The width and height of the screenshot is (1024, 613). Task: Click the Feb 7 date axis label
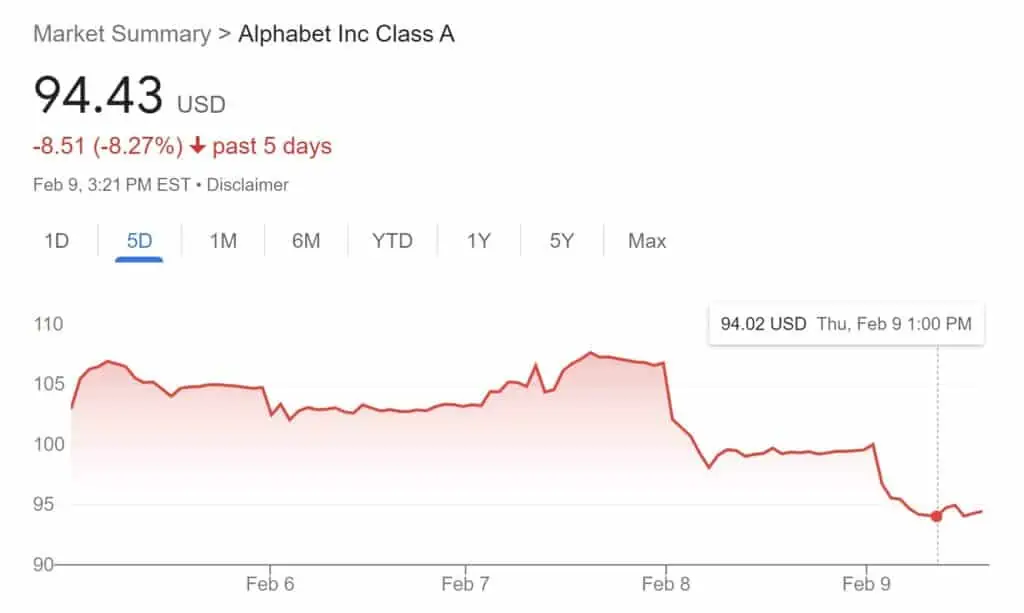point(465,583)
